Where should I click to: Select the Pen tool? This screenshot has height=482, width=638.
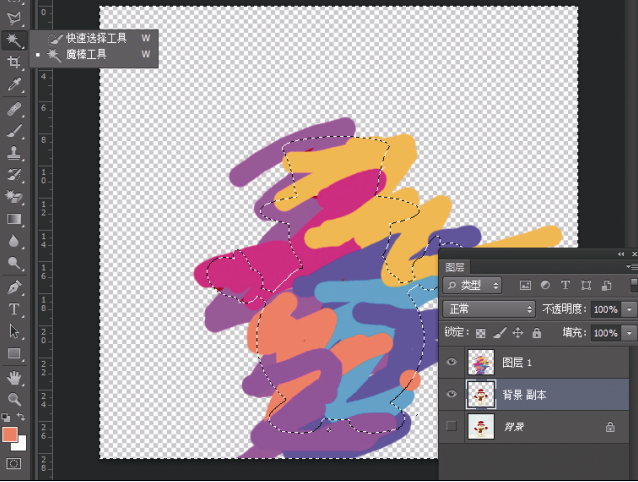14,287
